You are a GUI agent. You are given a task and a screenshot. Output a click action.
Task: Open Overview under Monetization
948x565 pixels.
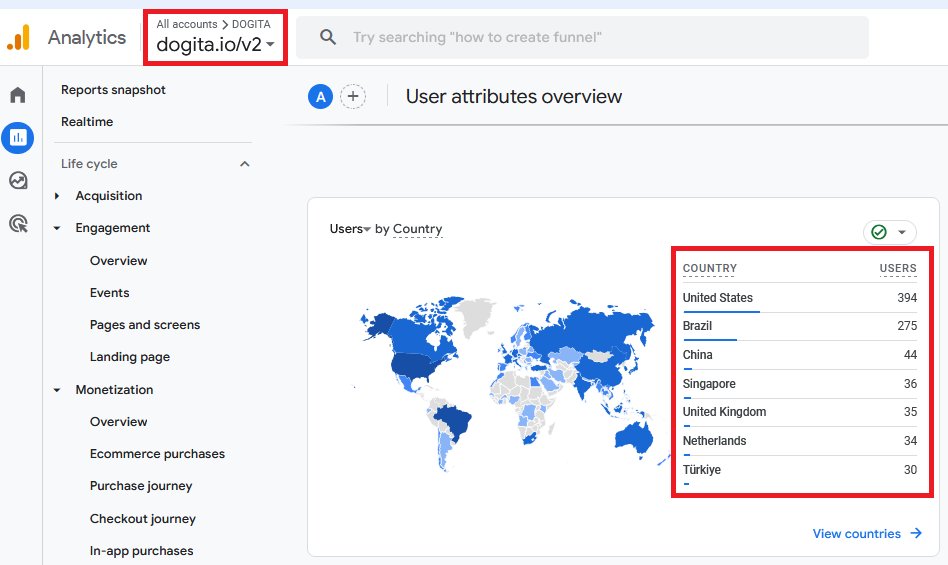click(118, 422)
